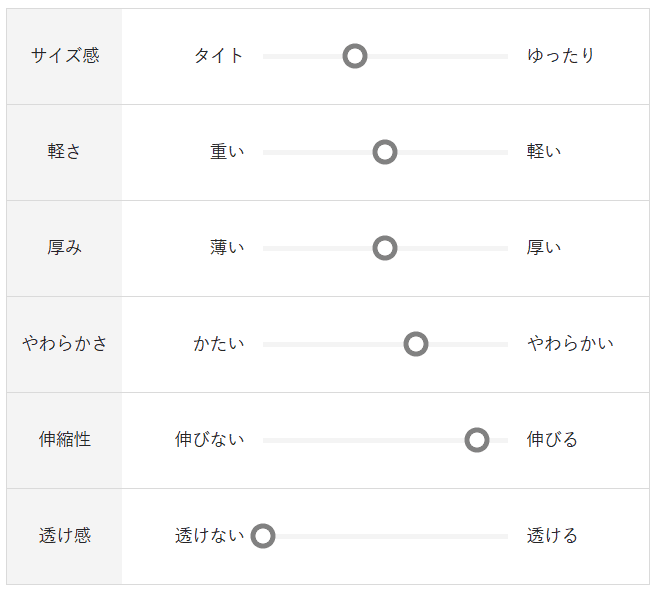
Task: Click the 厚み row header
Action: [x=65, y=248]
